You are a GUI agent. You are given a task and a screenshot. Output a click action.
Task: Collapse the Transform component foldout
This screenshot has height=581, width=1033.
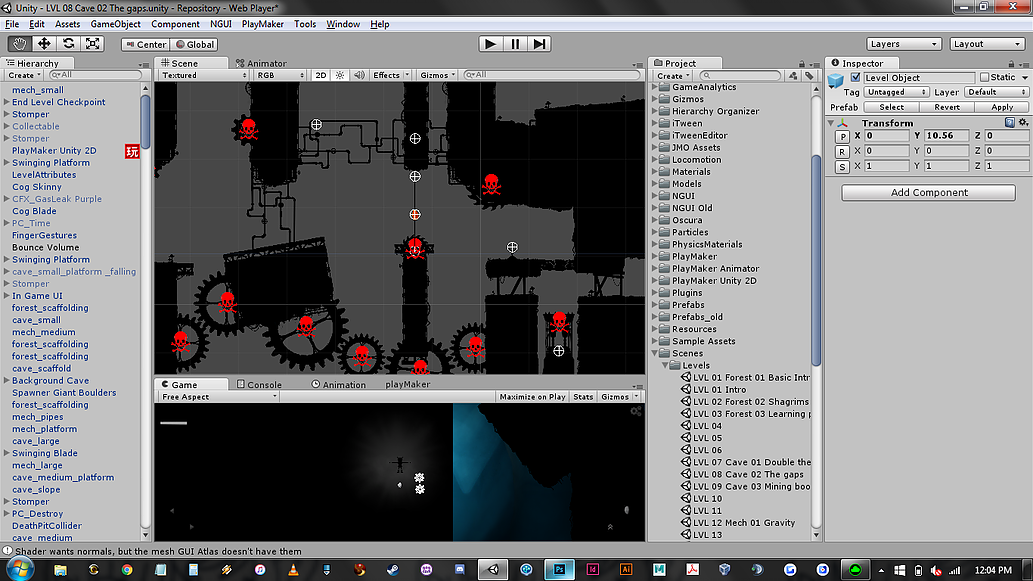pos(831,123)
